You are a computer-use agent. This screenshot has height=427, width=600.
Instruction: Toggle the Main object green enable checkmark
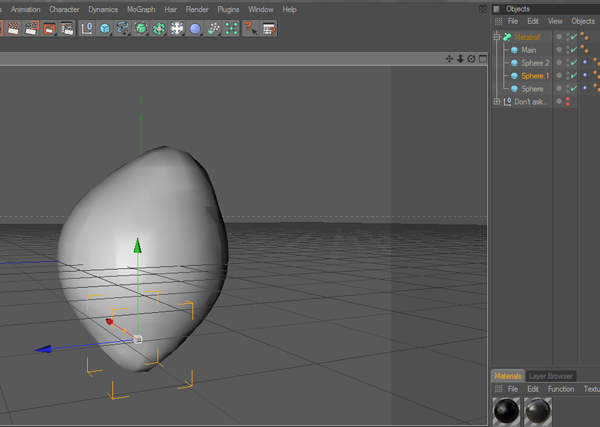pos(574,49)
